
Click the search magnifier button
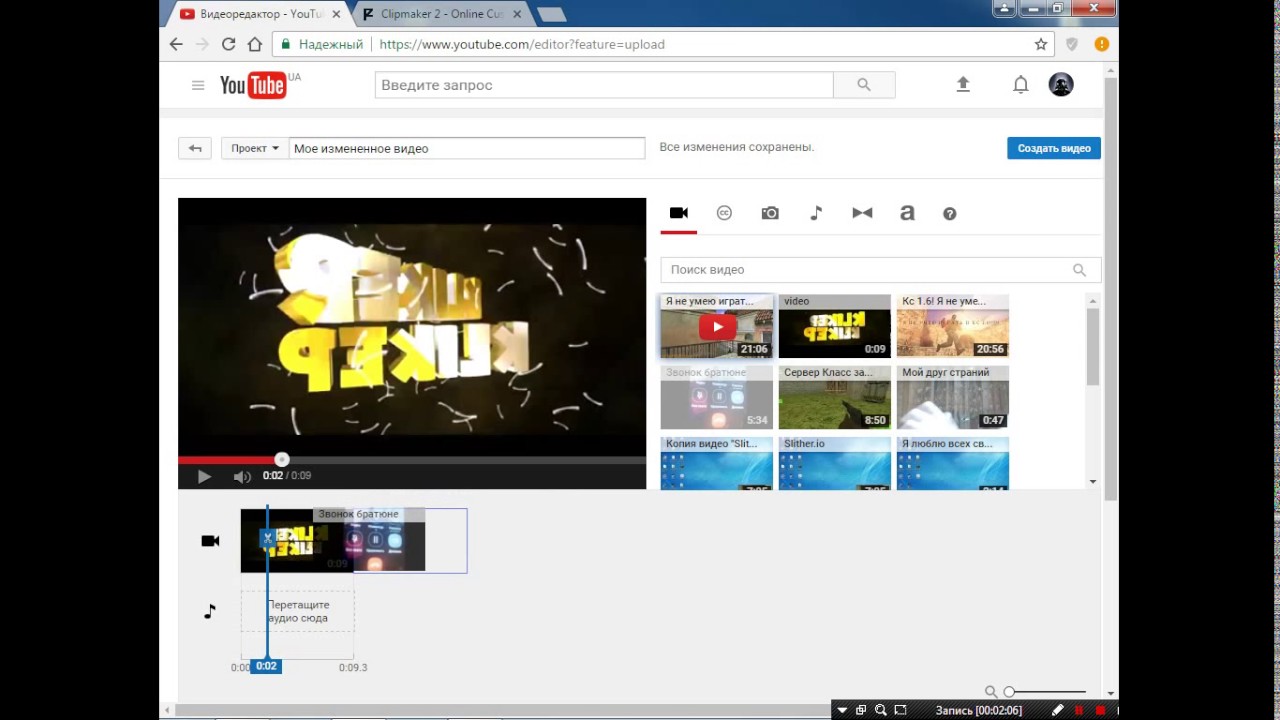[x=864, y=85]
